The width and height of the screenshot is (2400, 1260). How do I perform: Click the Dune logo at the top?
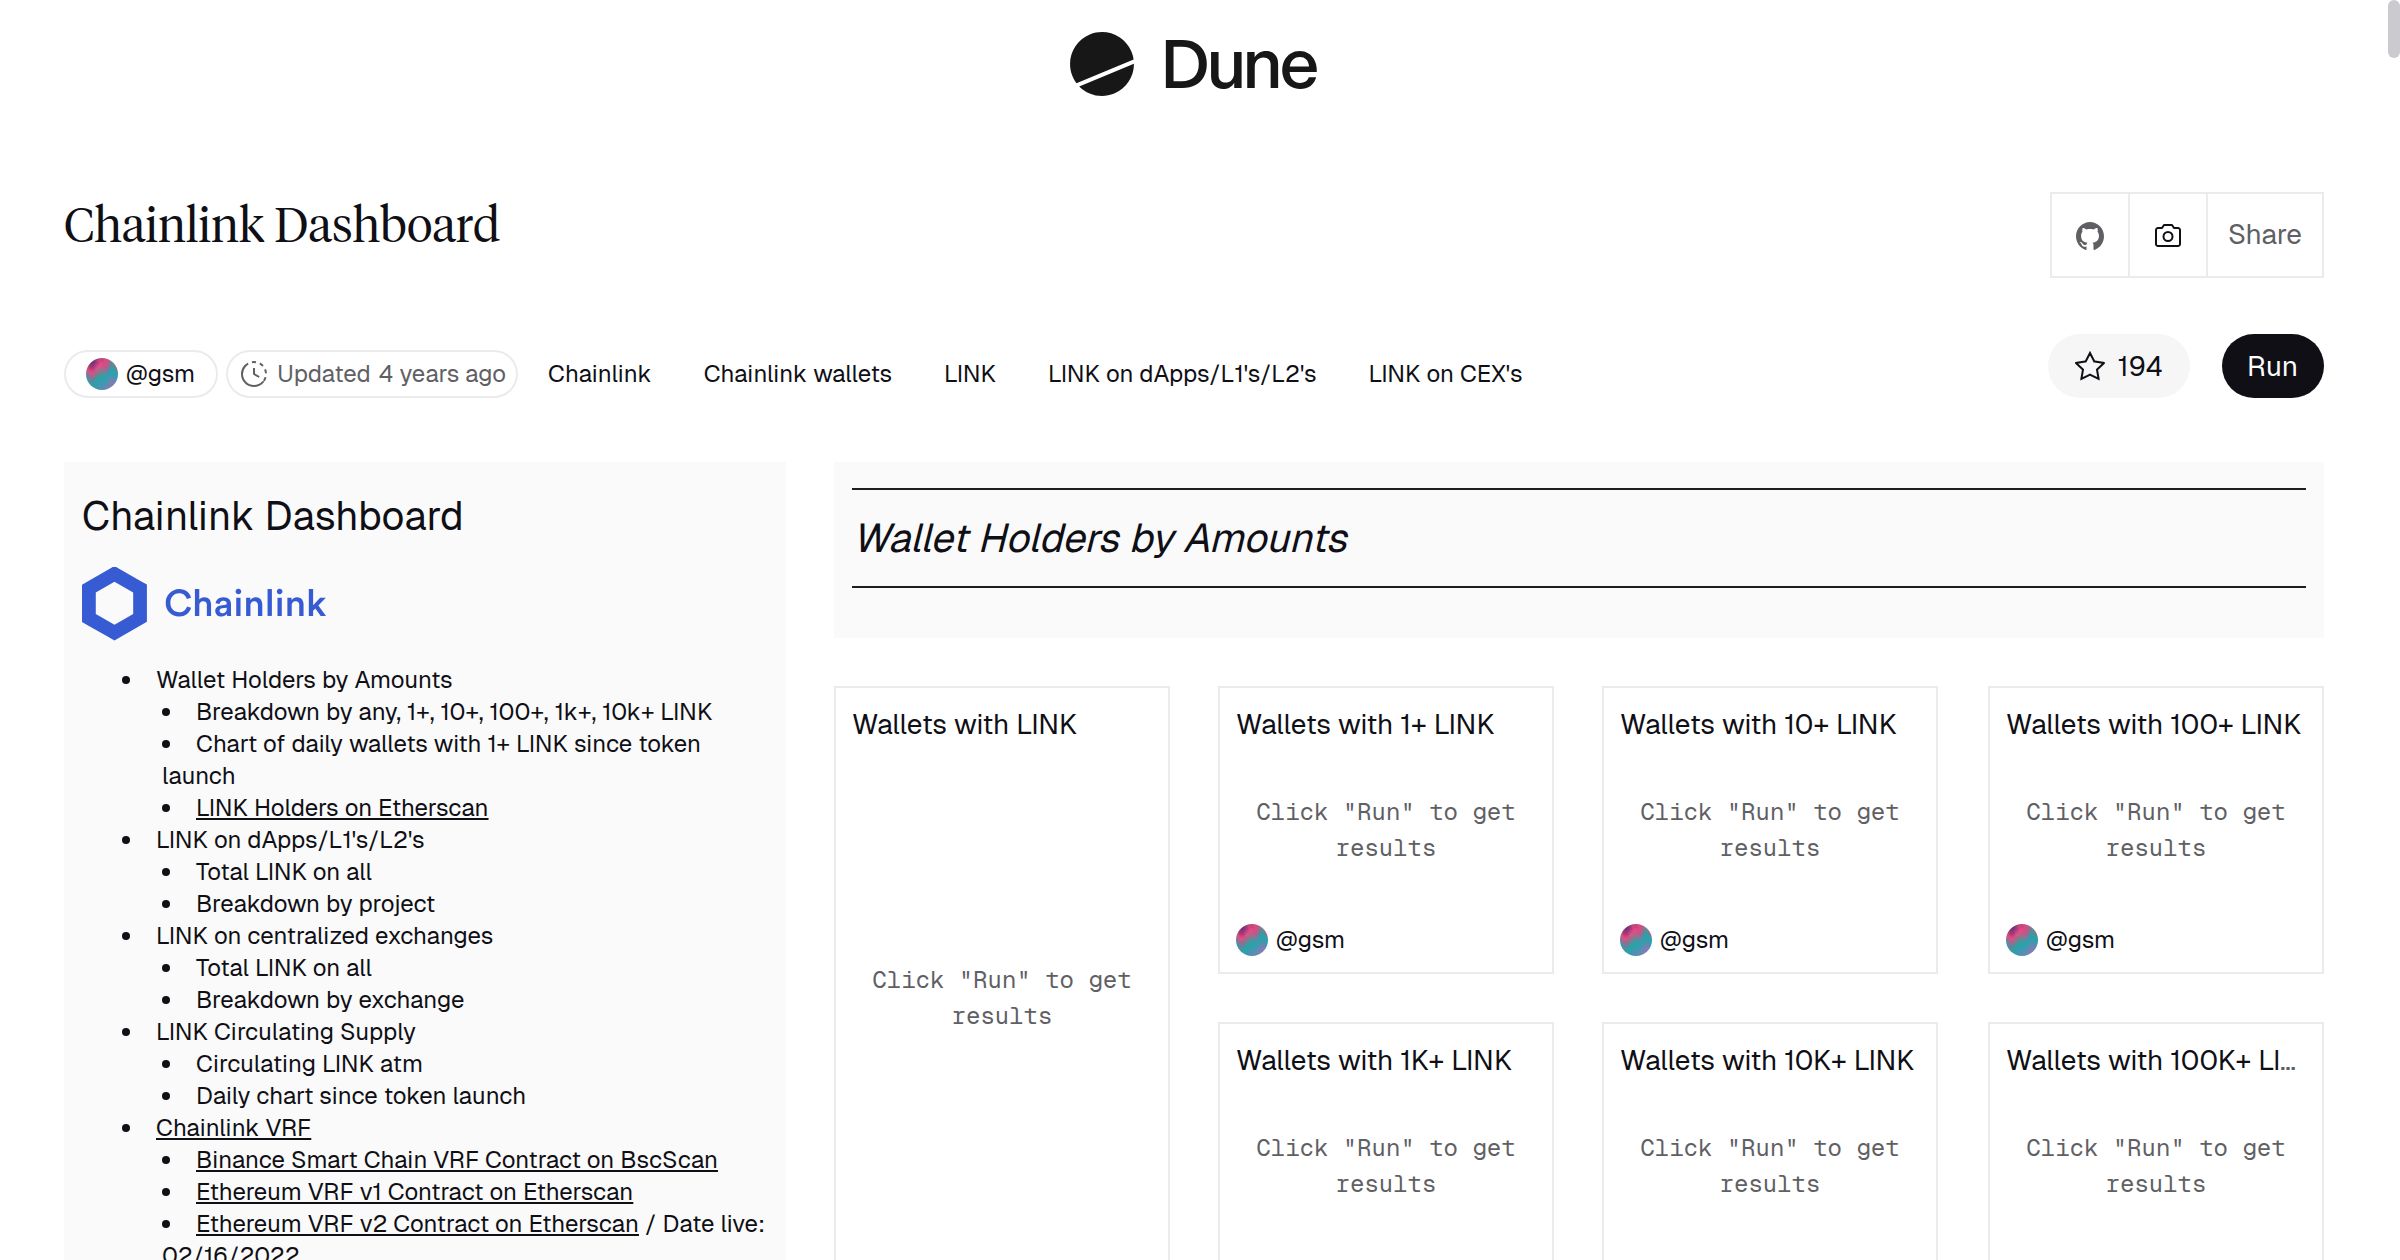pos(1192,64)
